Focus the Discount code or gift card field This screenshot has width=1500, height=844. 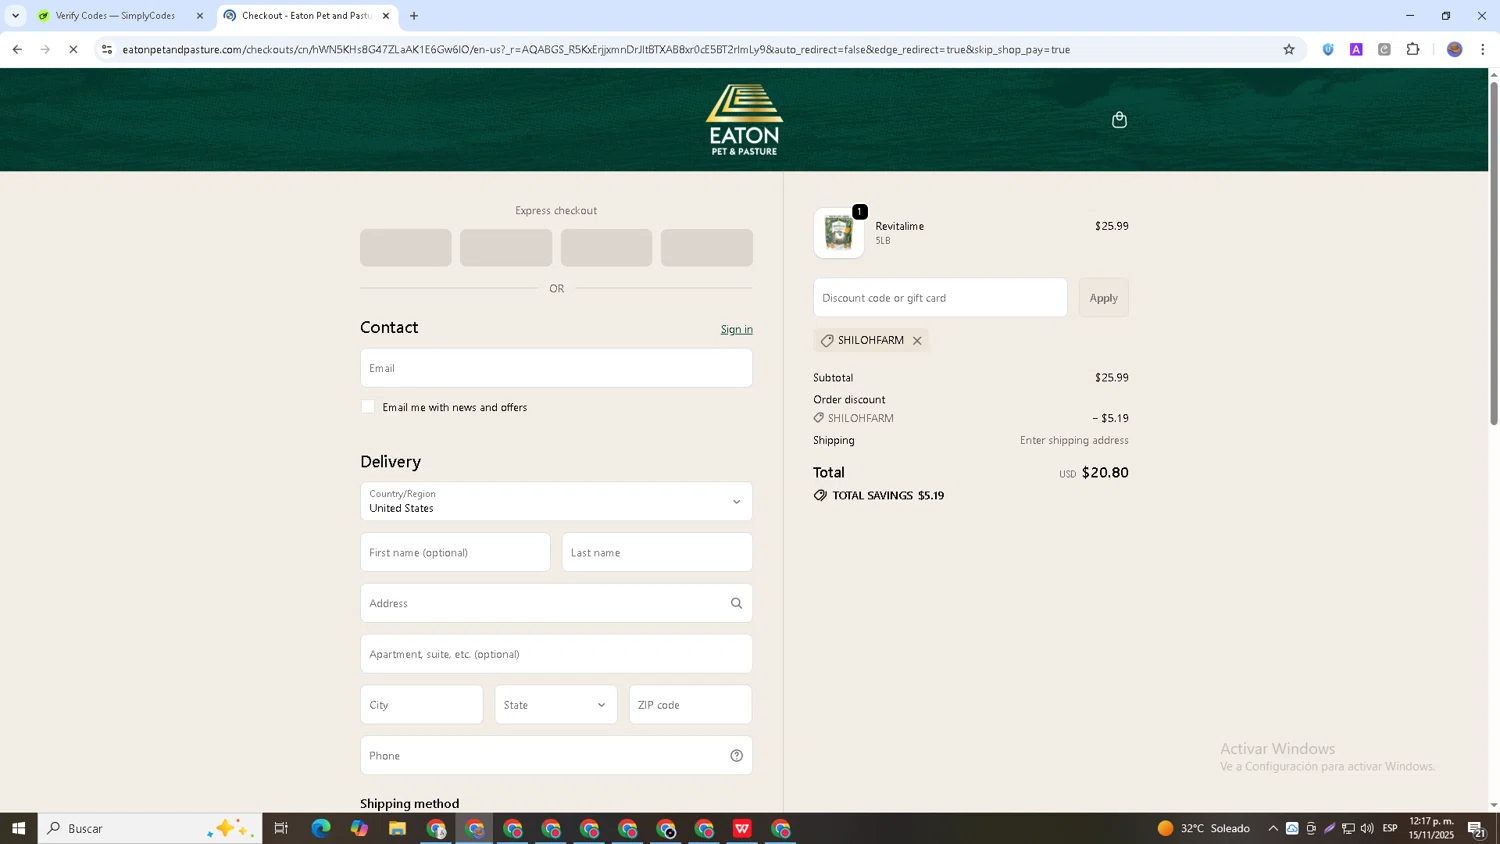coord(940,298)
